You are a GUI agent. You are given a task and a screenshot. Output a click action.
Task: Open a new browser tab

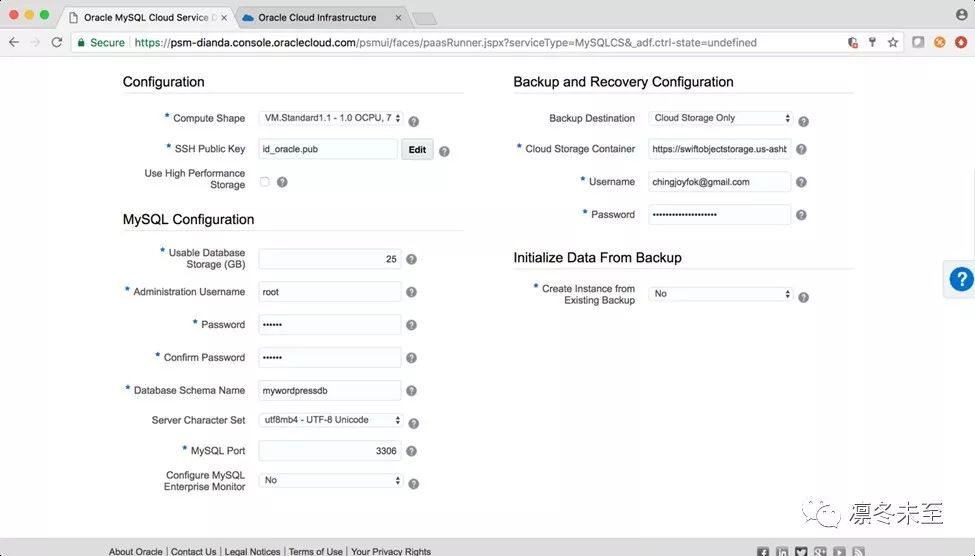pos(425,19)
